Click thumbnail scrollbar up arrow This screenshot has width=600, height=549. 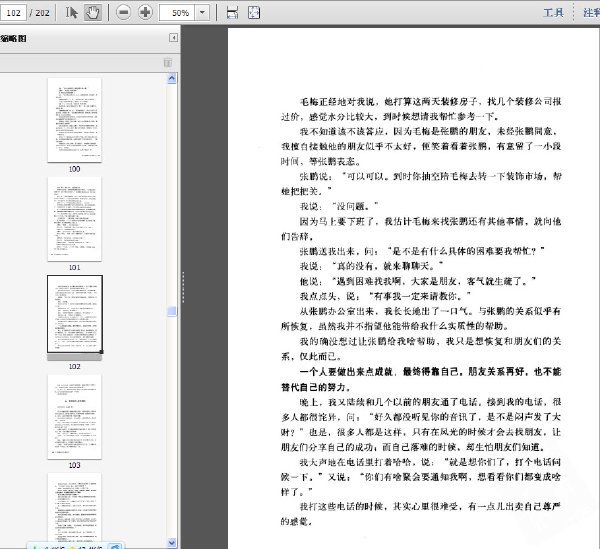point(172,78)
